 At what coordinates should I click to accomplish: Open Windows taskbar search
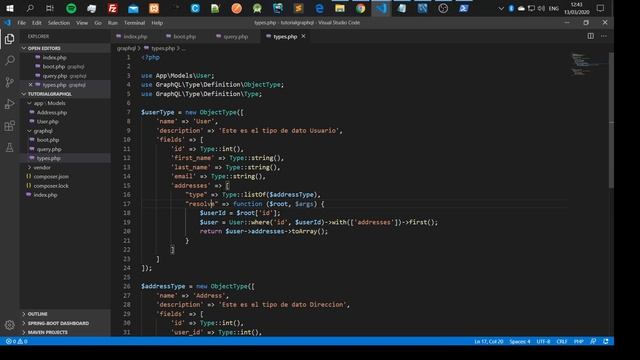click(x=30, y=8)
